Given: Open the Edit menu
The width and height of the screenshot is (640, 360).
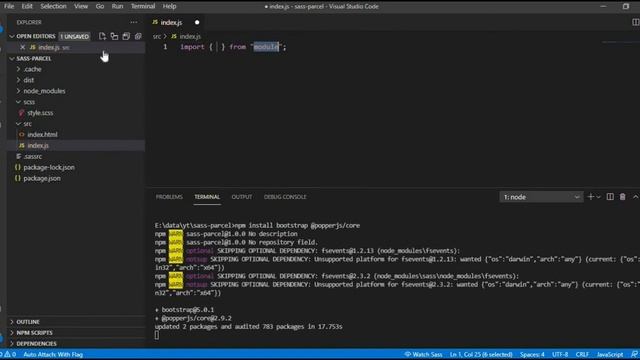Looking at the screenshot, I should tap(27, 6).
